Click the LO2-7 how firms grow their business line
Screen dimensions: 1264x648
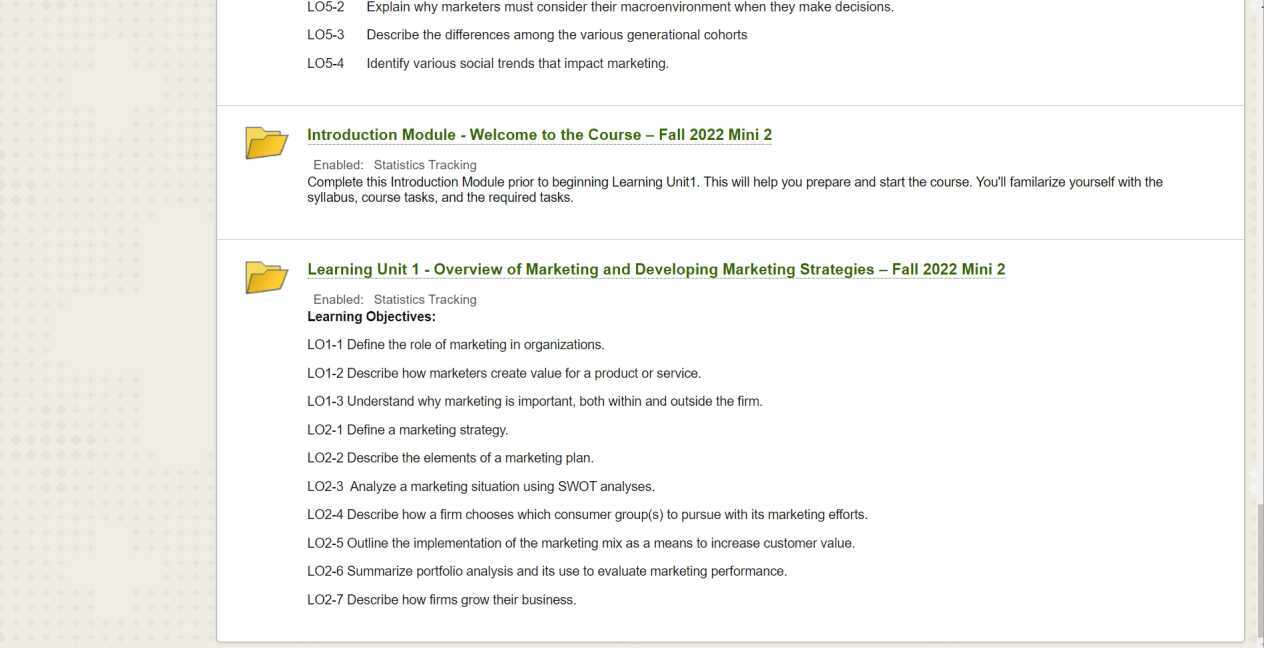coord(441,600)
